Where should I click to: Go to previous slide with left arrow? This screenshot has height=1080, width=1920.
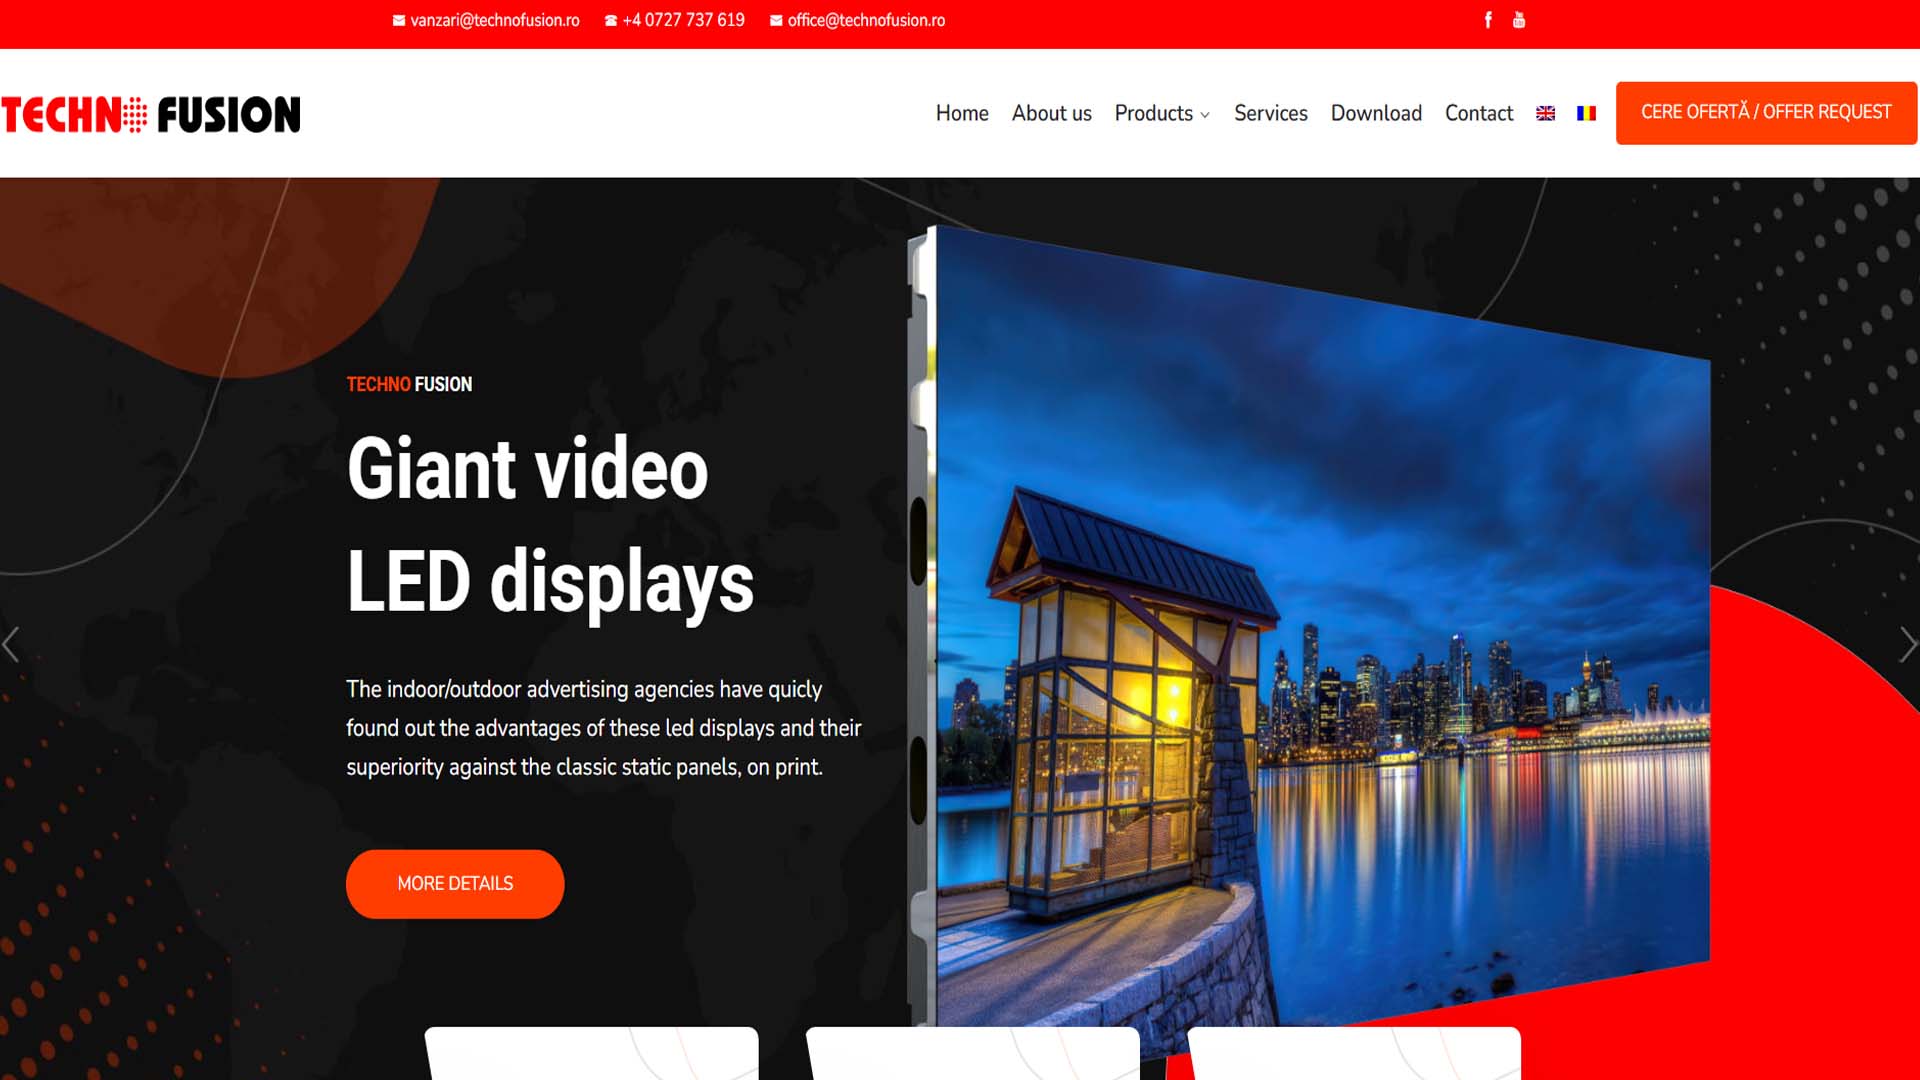(x=11, y=645)
